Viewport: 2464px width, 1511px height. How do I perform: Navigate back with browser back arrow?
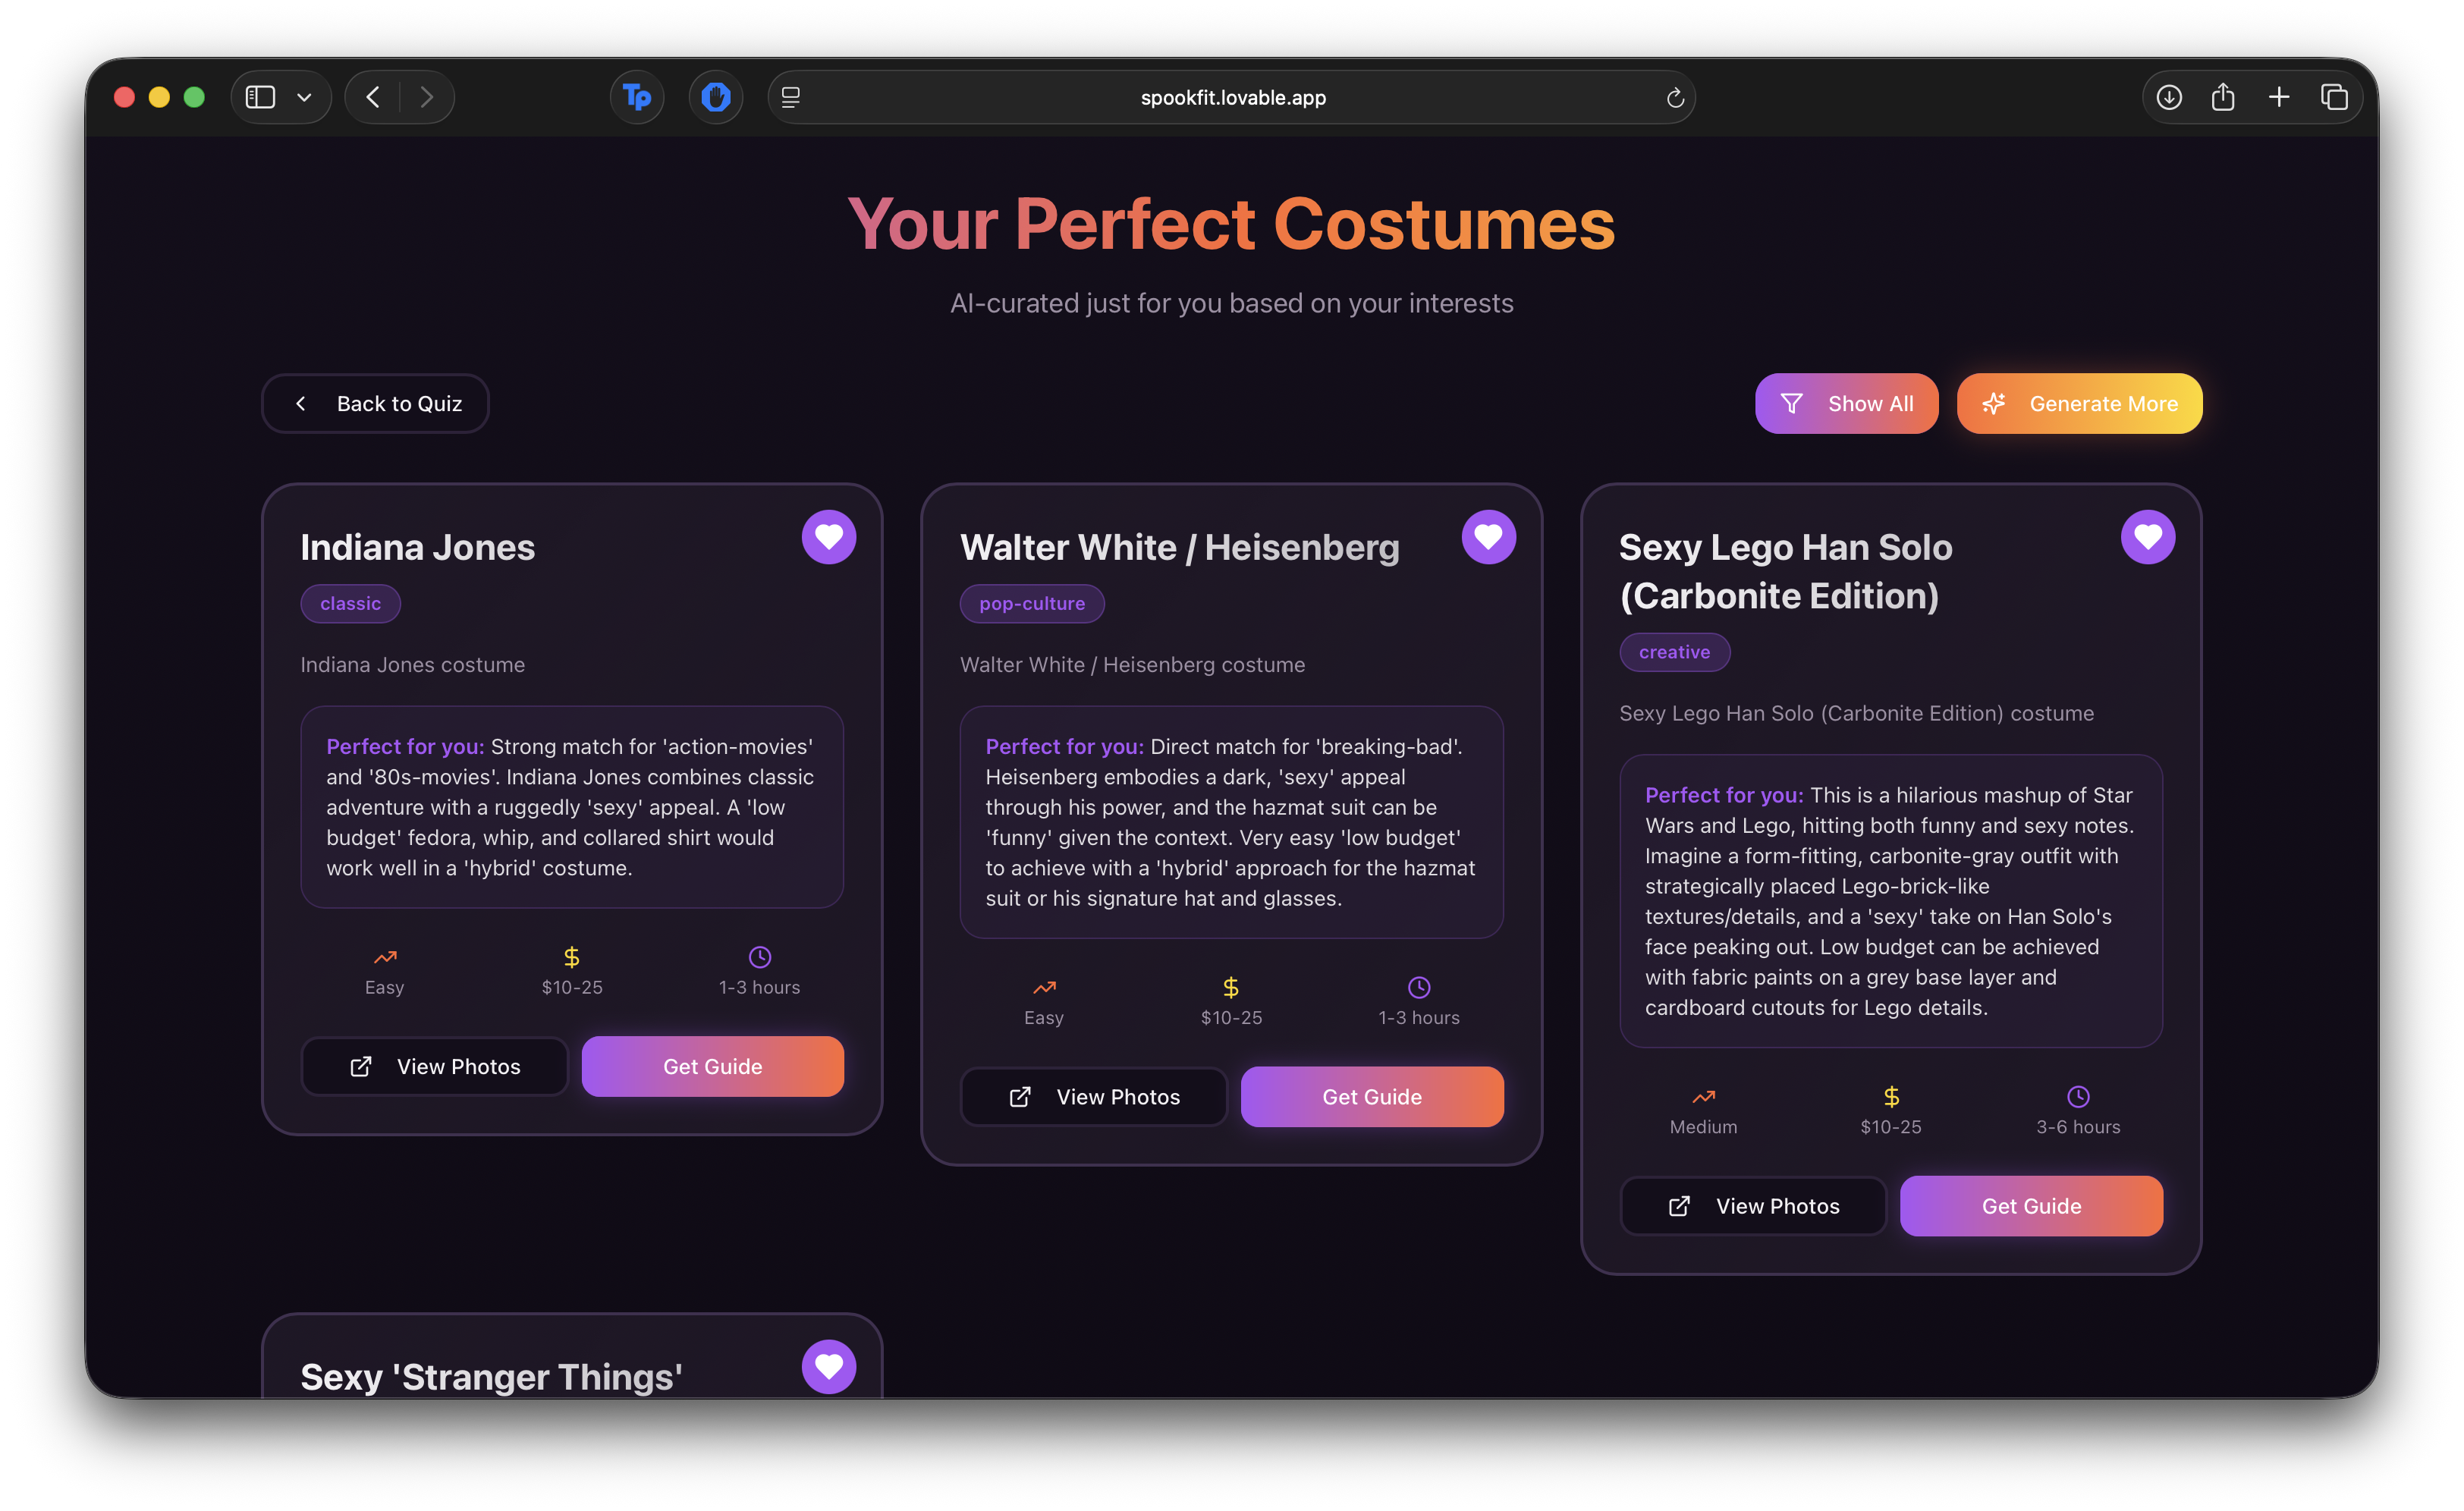(x=373, y=97)
